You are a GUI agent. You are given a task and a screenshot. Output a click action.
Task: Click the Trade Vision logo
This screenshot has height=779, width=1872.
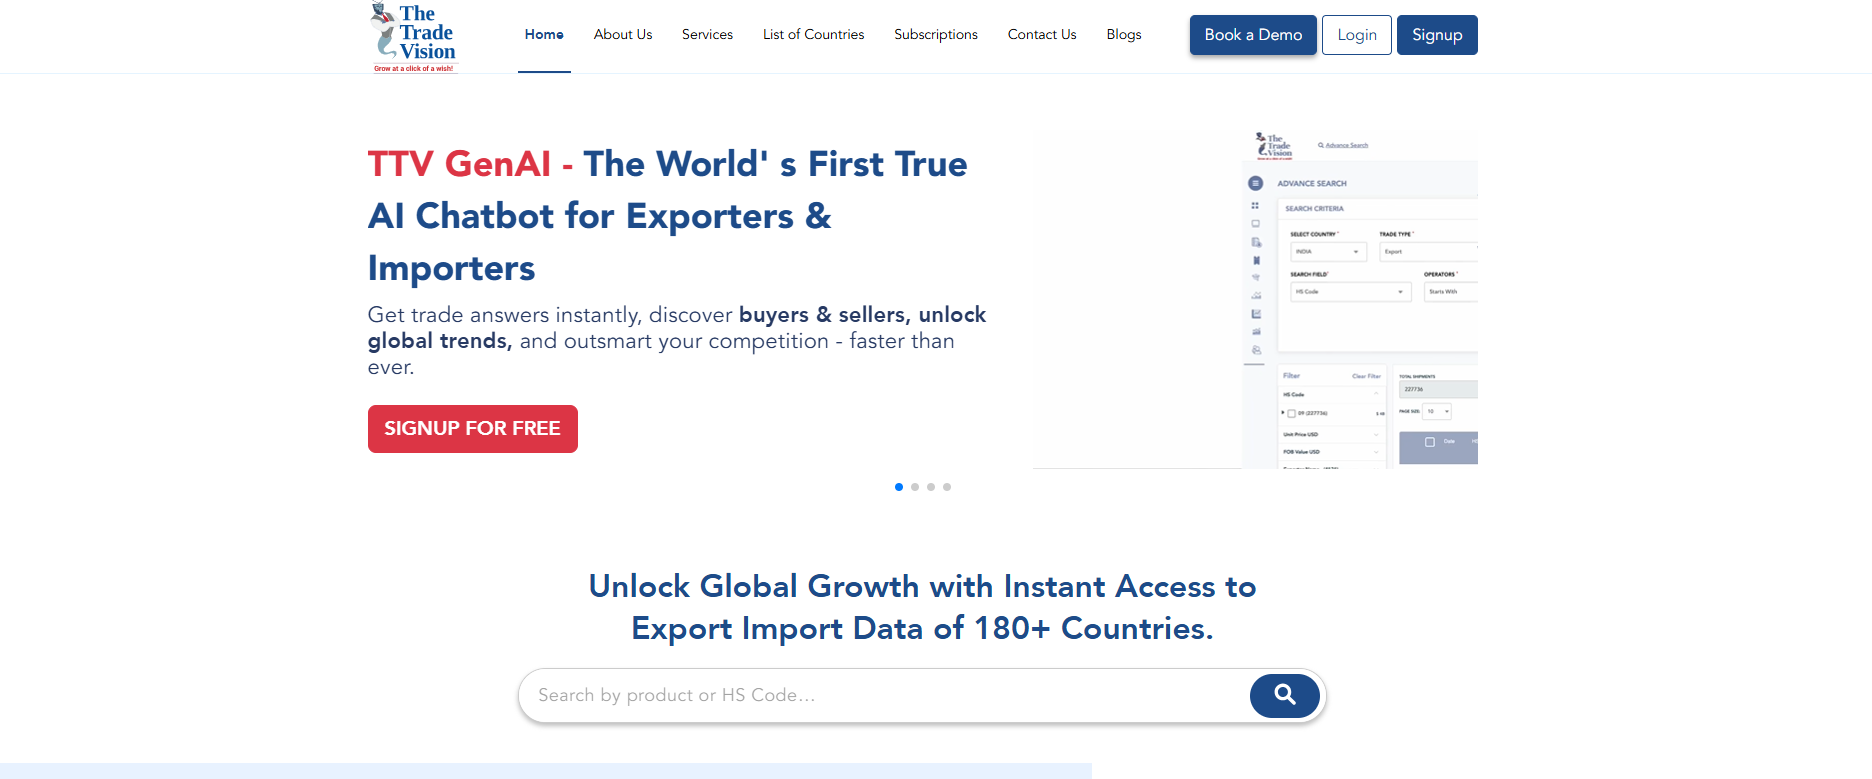point(414,37)
